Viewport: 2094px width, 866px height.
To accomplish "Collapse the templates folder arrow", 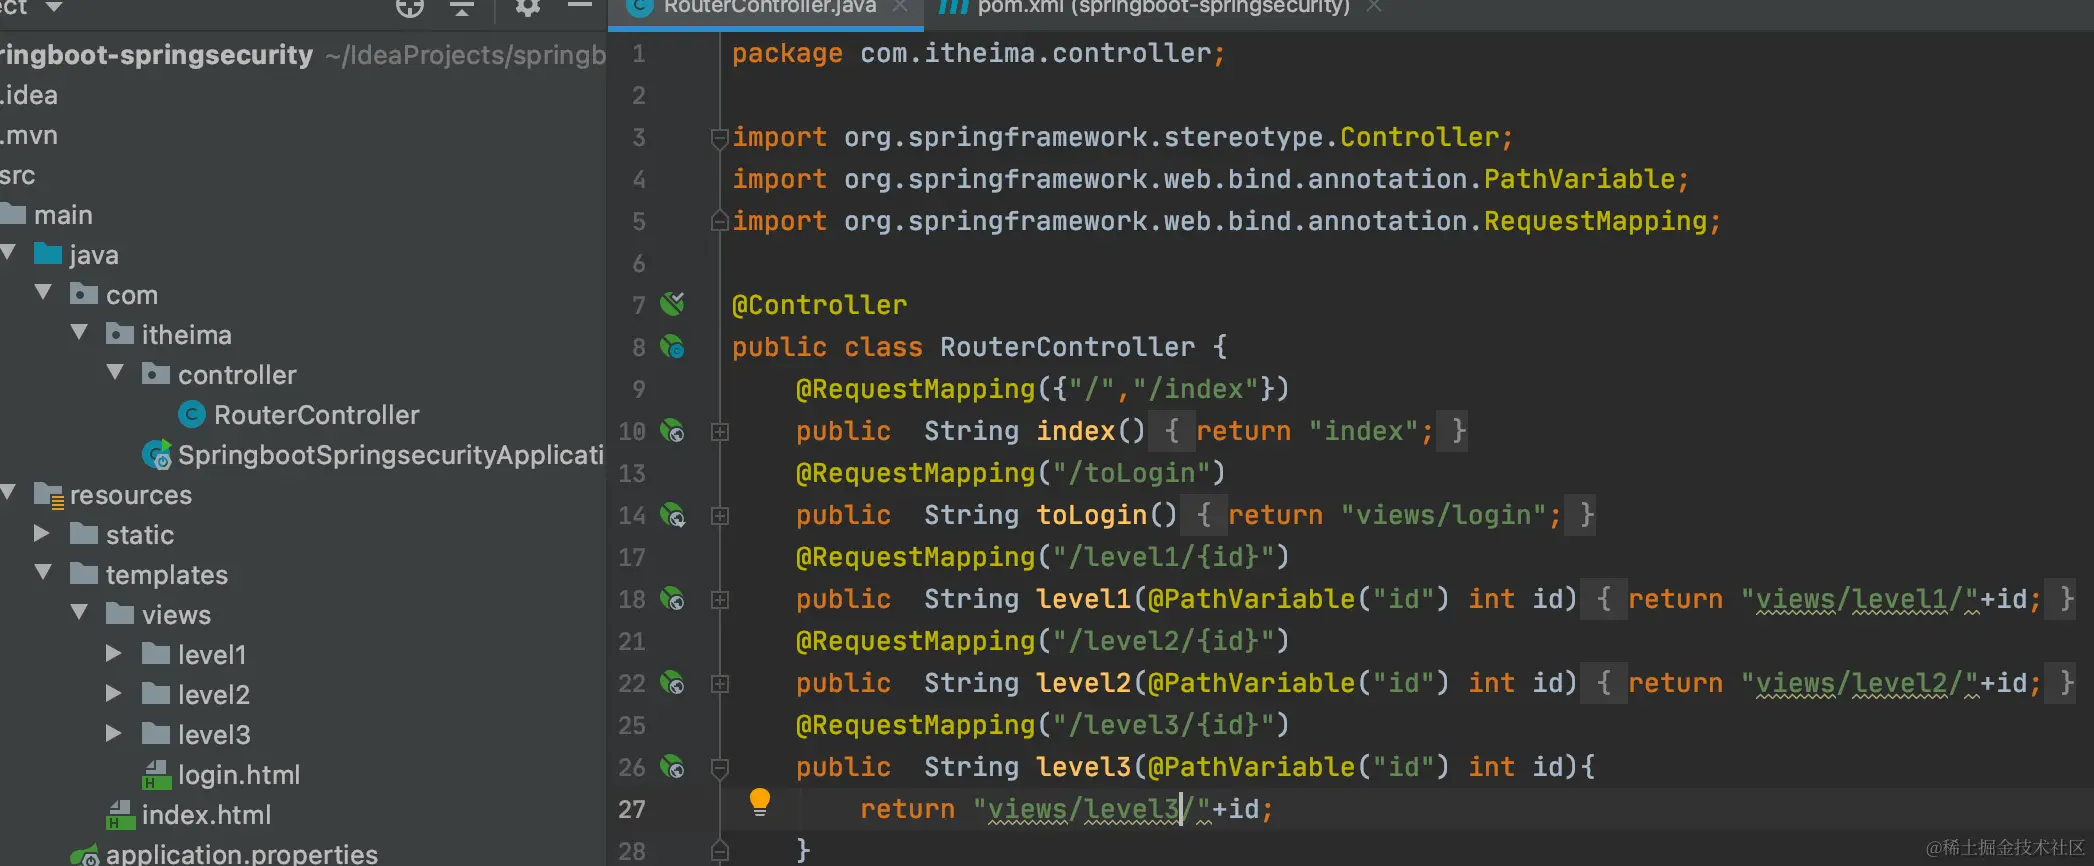I will coord(43,573).
